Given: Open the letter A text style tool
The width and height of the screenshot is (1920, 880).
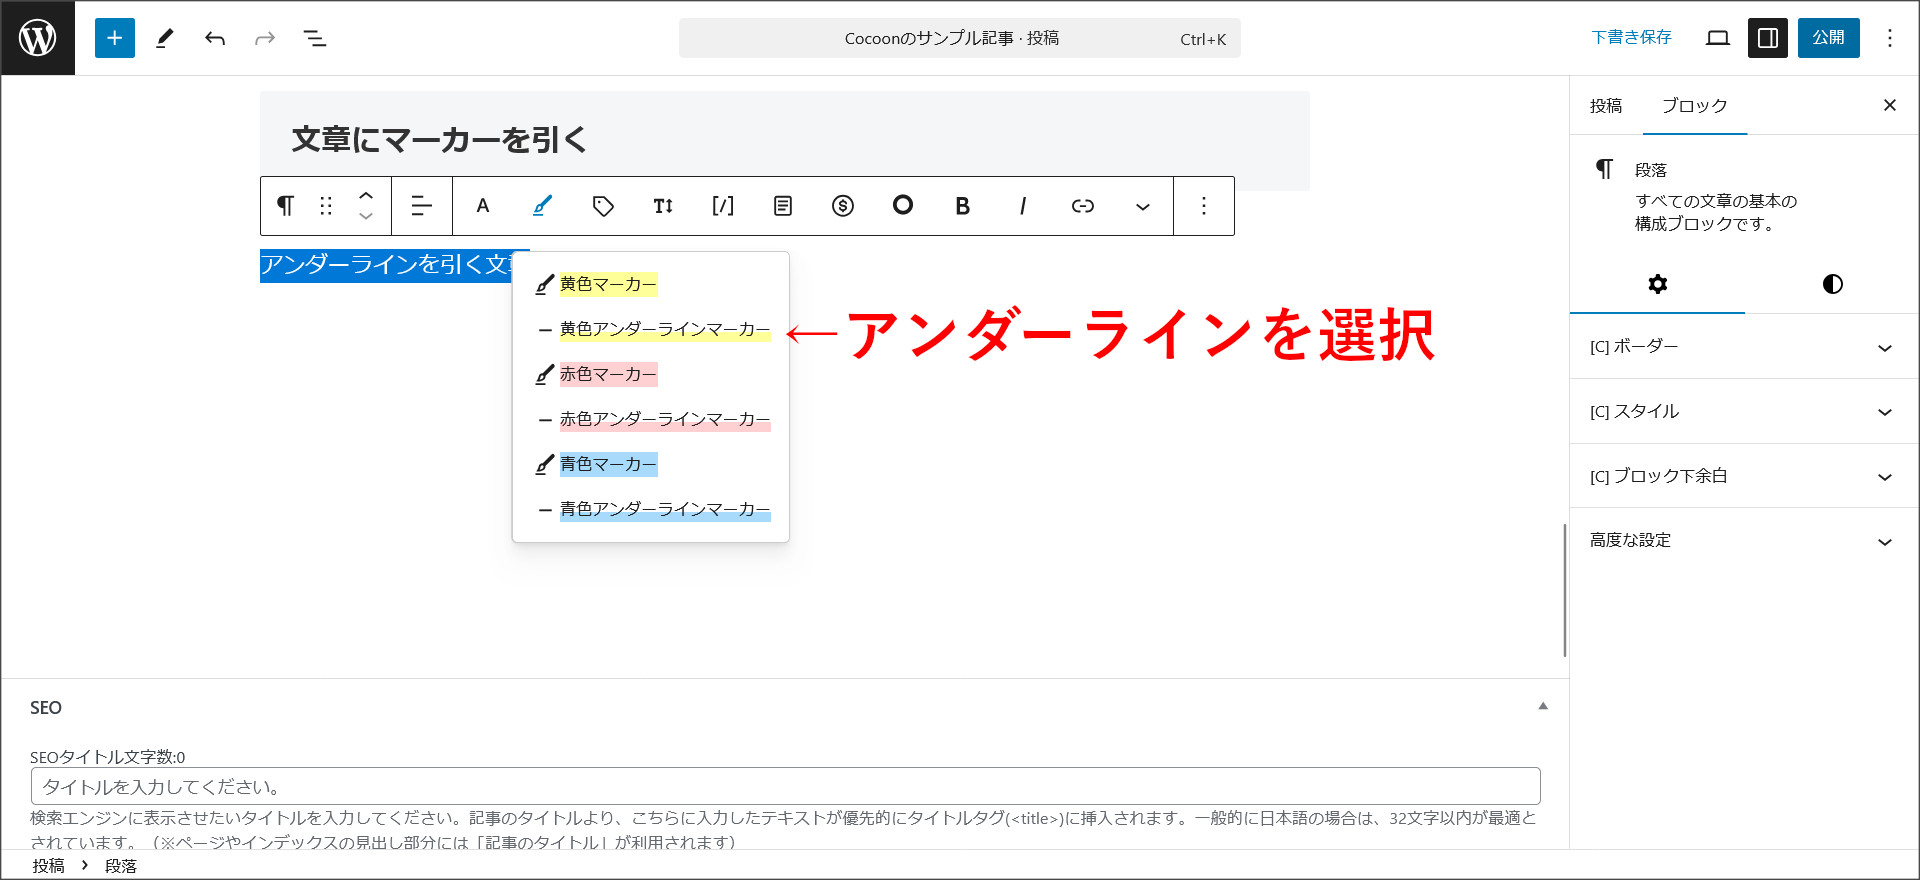Looking at the screenshot, I should (x=483, y=206).
